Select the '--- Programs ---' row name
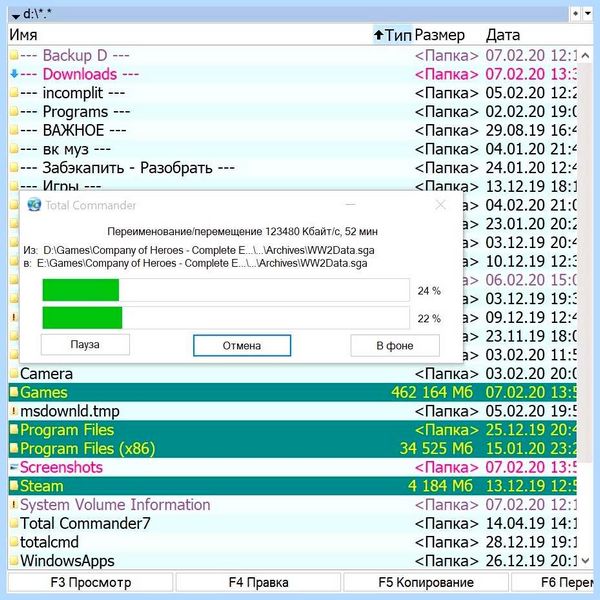Image resolution: width=600 pixels, height=600 pixels. tap(75, 112)
